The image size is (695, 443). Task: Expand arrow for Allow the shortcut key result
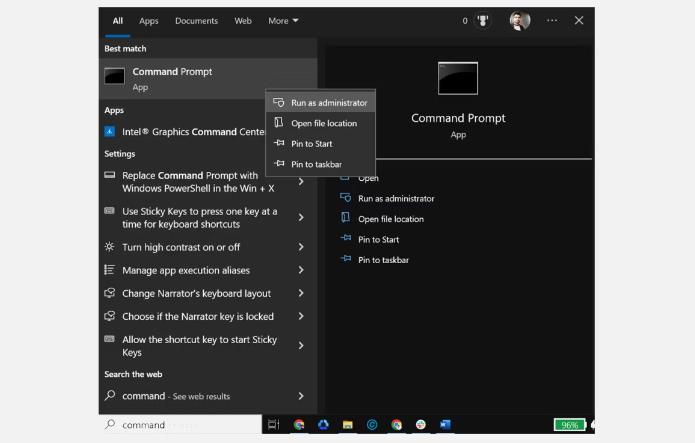pos(301,345)
